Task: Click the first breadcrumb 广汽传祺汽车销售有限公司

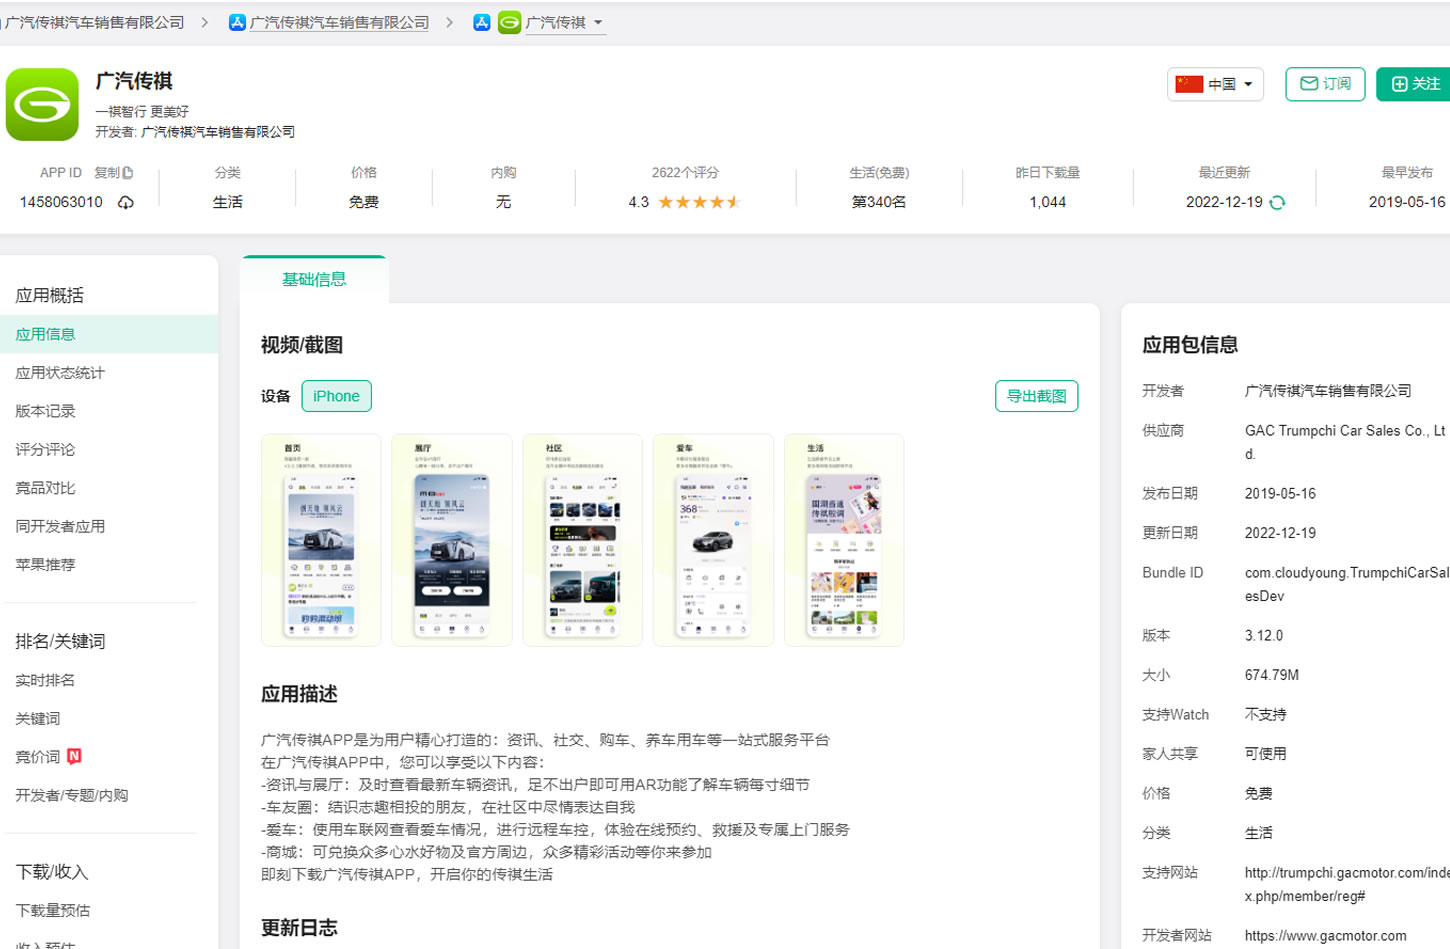Action: [x=94, y=22]
